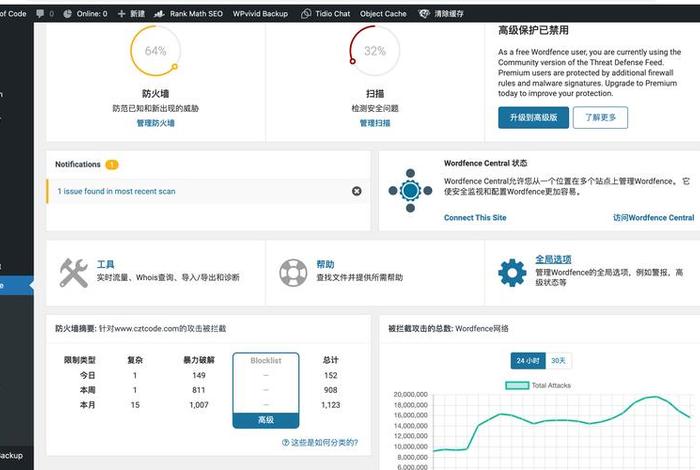Click the 访问Wordfence Central link
This screenshot has width=700, height=470.
pos(654,218)
